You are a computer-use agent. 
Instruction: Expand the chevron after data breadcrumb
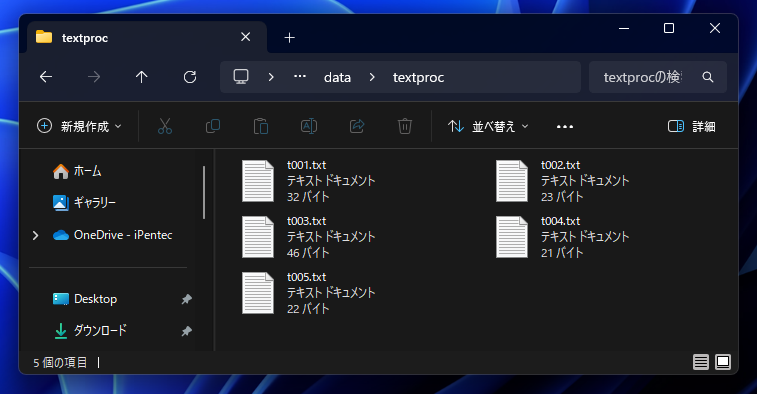pos(372,77)
